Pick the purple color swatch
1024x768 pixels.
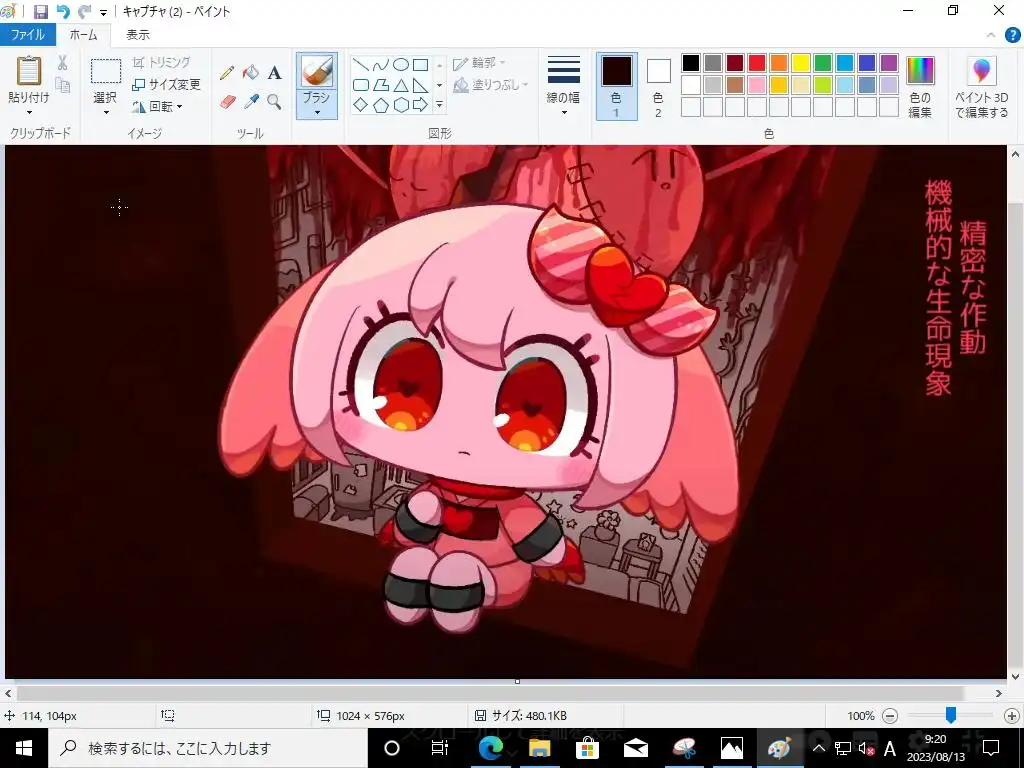tap(889, 63)
